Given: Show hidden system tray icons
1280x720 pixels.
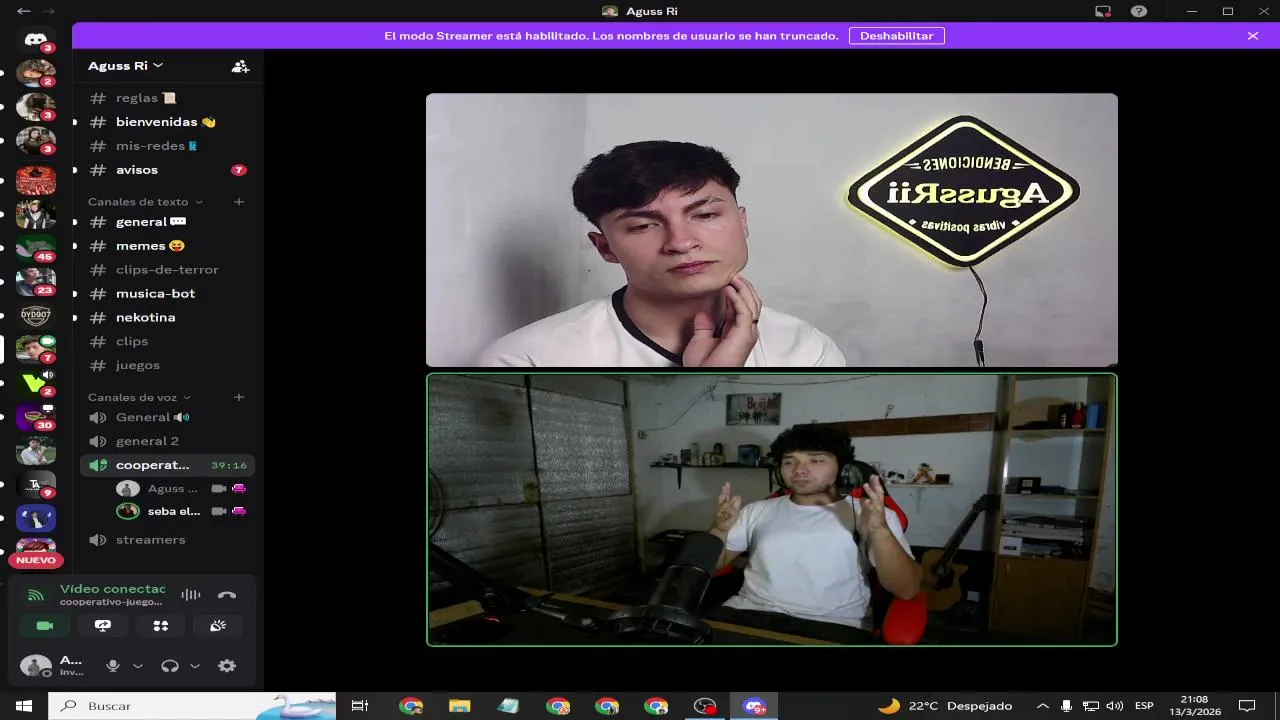Looking at the screenshot, I should click(1043, 706).
